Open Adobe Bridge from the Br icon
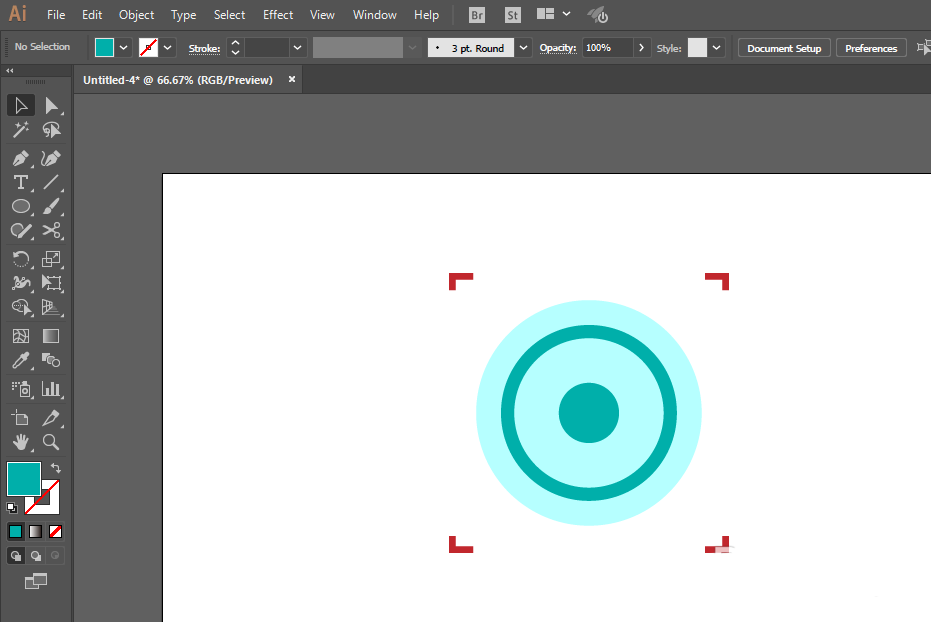This screenshot has height=622, width=931. pyautogui.click(x=478, y=15)
